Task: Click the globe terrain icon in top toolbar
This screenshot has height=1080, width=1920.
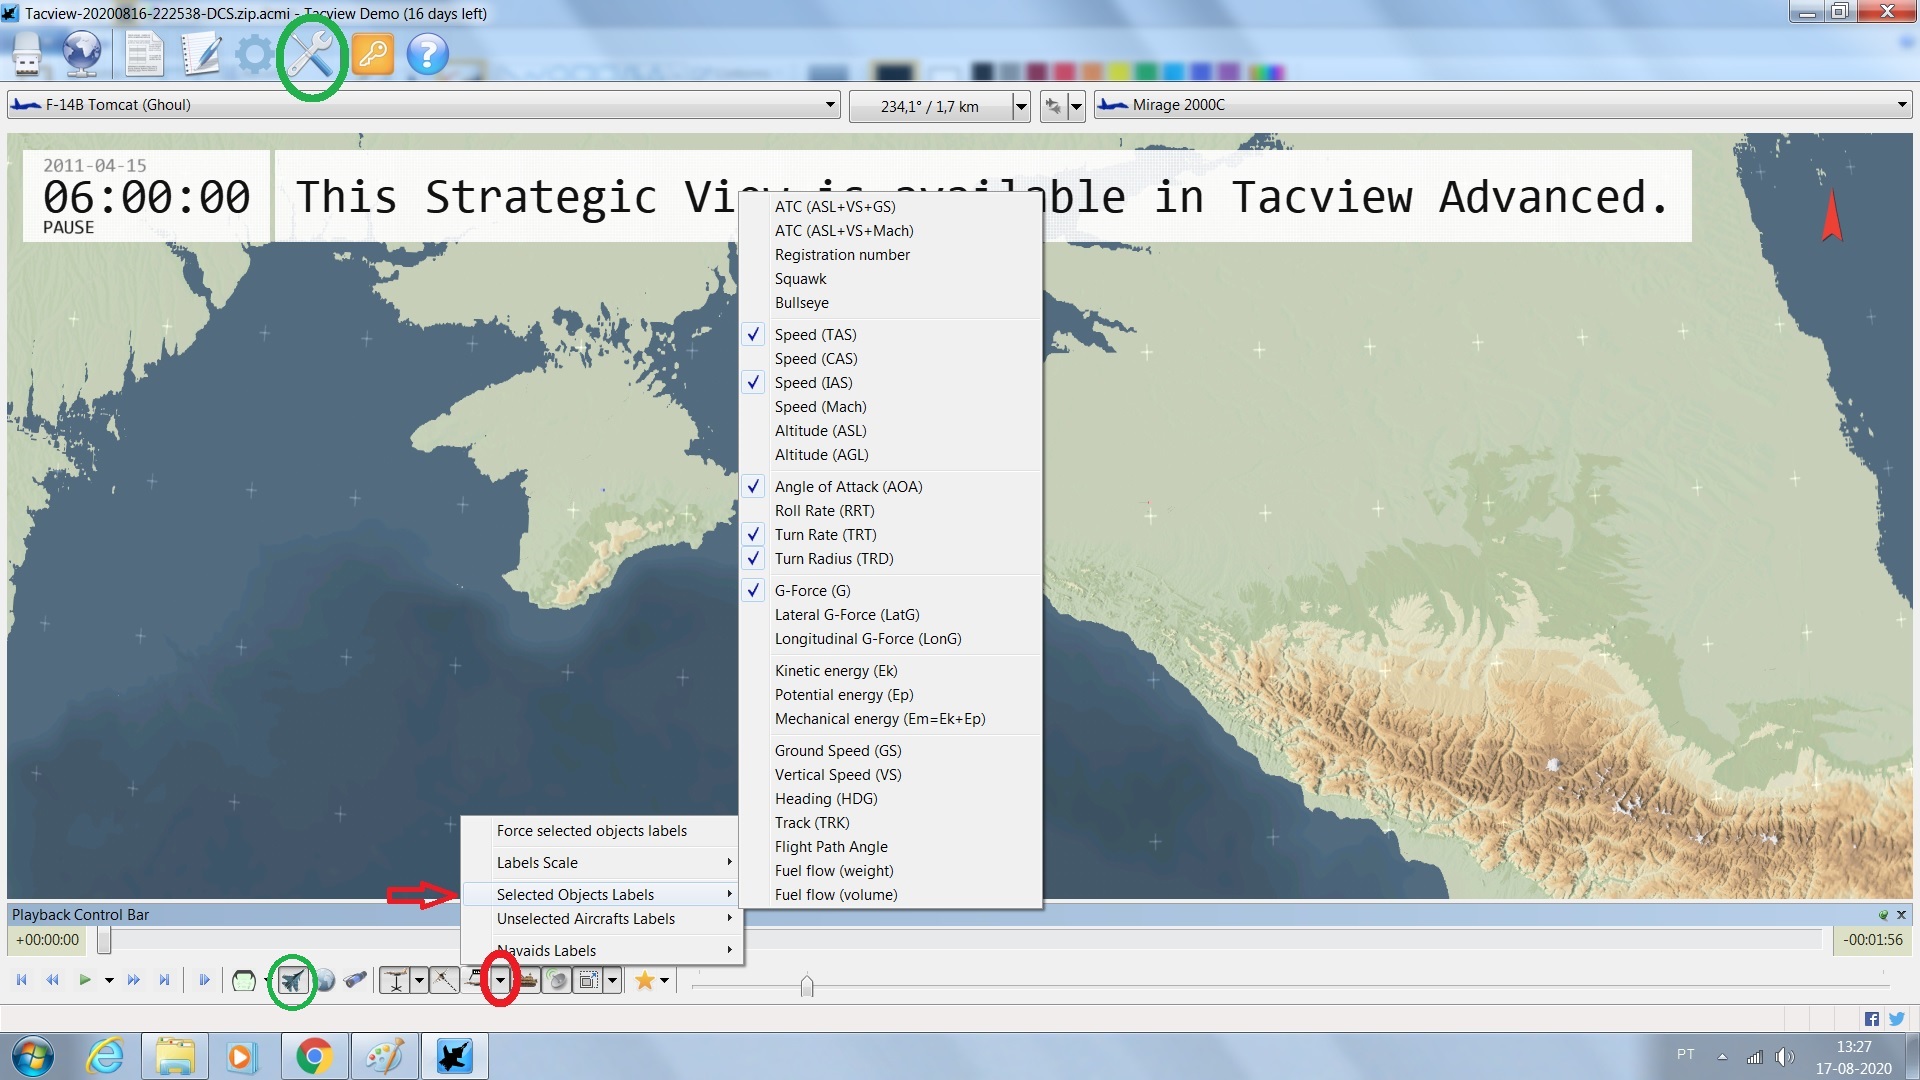Action: tap(82, 54)
